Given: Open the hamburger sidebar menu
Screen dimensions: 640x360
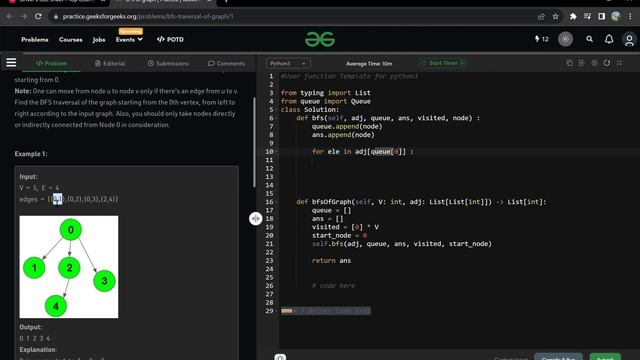Looking at the screenshot, I should click(11, 62).
